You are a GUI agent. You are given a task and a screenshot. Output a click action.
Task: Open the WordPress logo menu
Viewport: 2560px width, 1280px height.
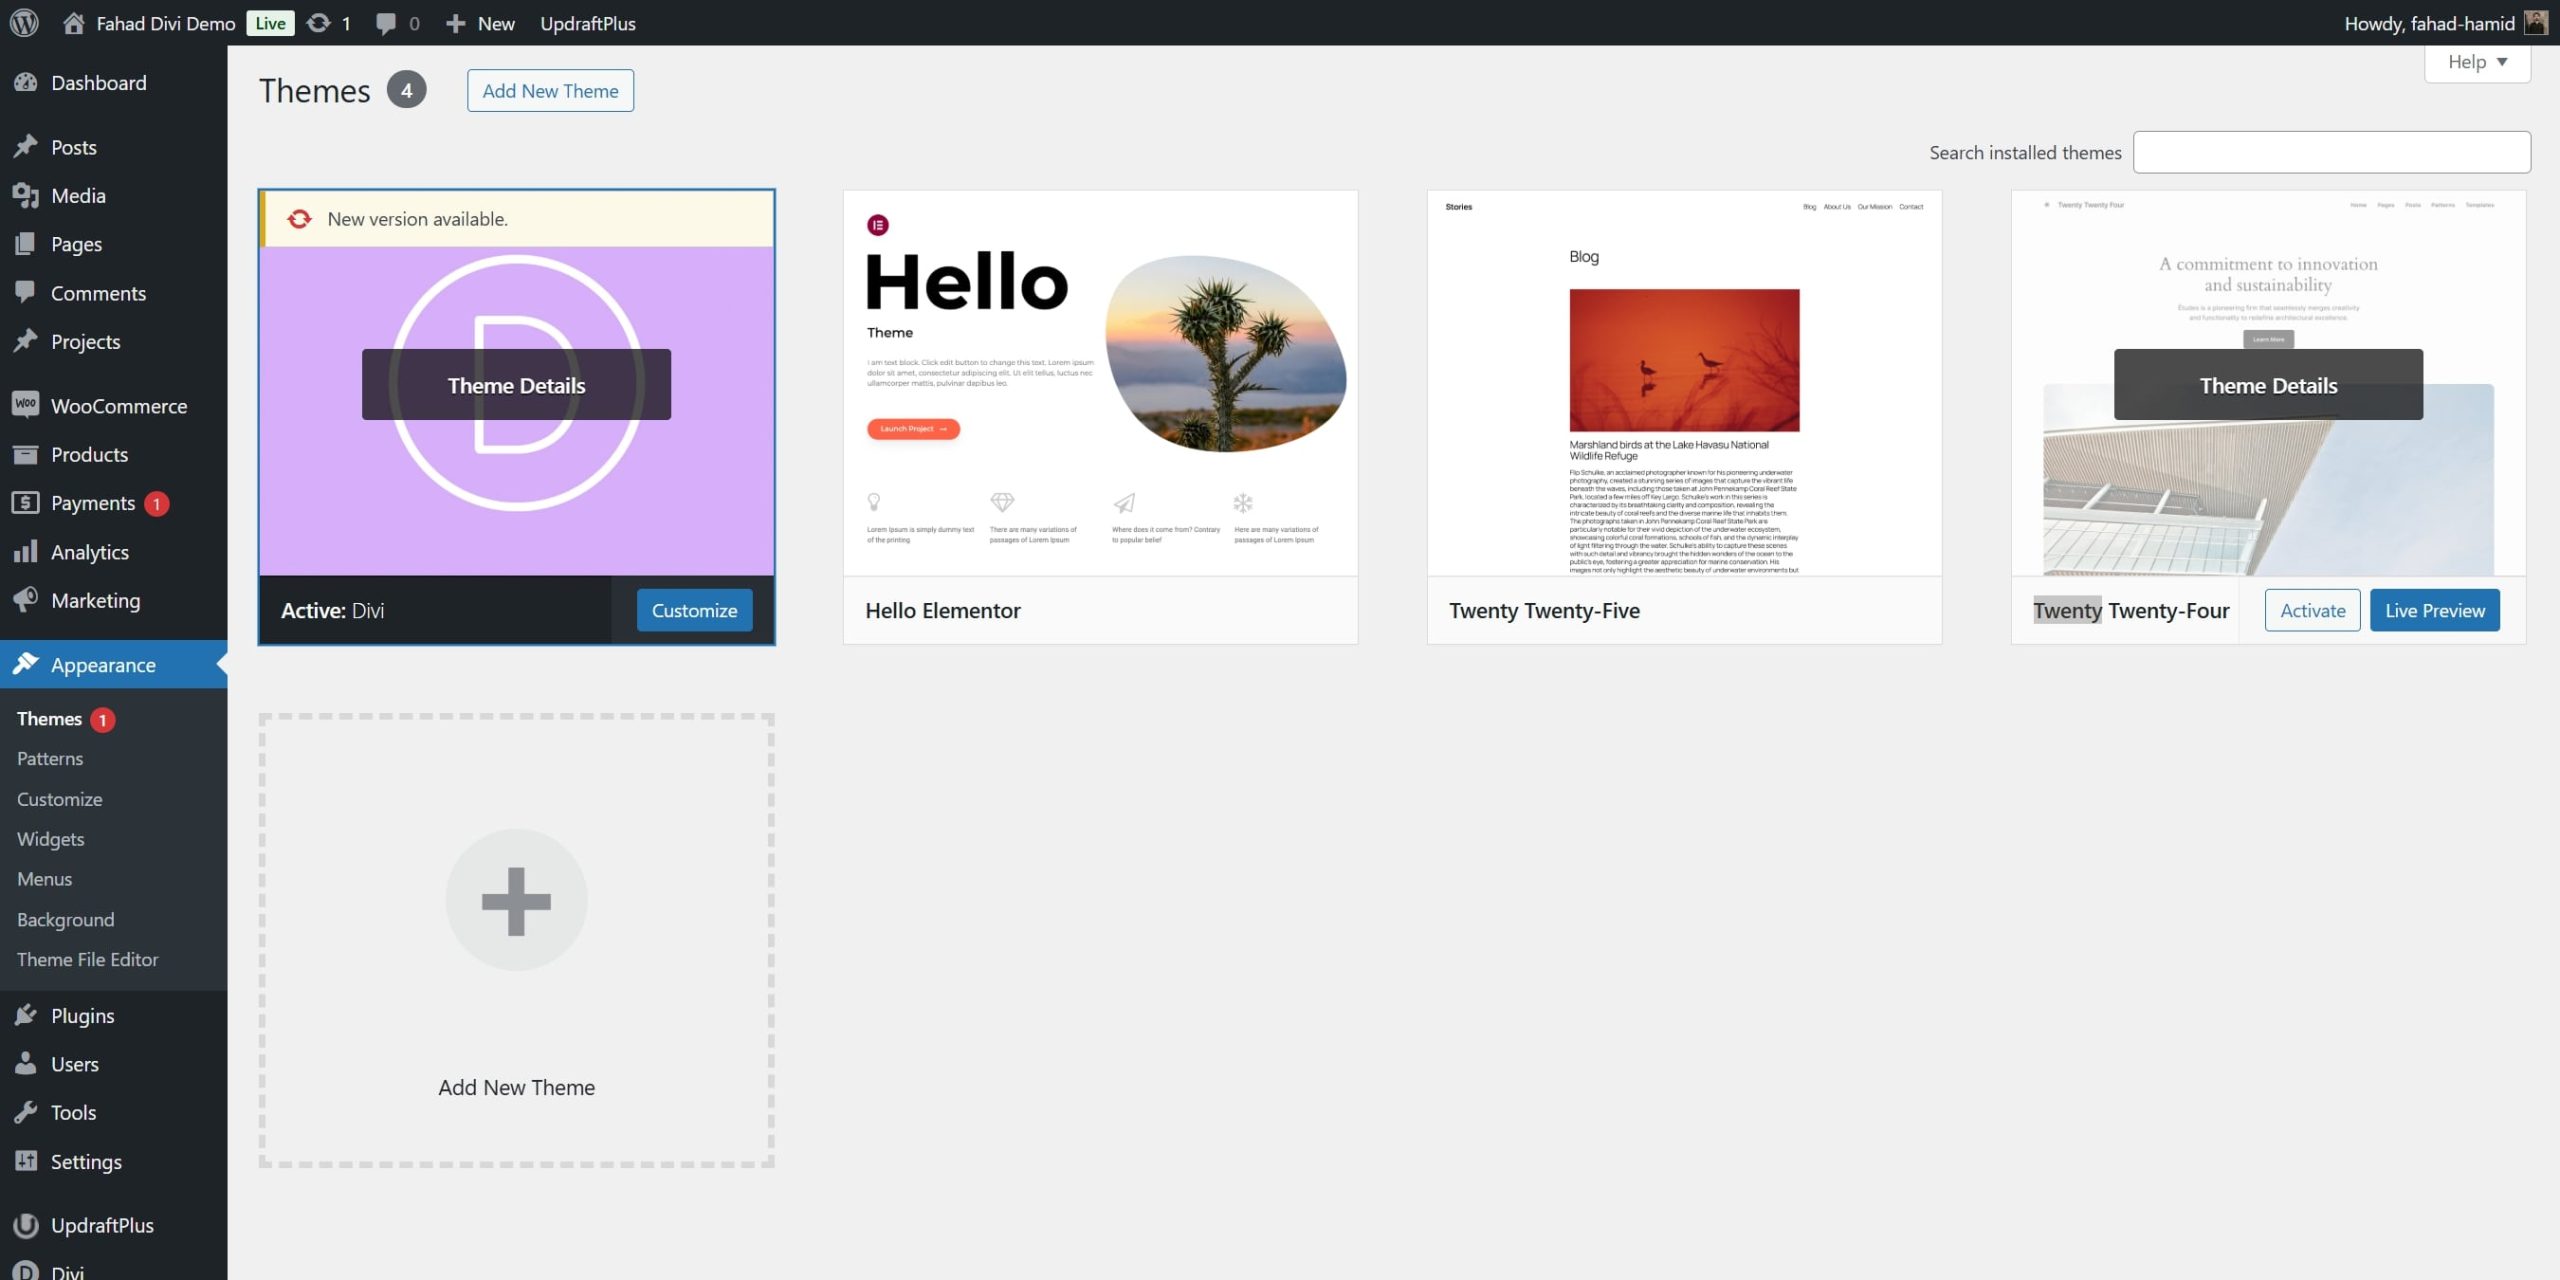[x=23, y=22]
